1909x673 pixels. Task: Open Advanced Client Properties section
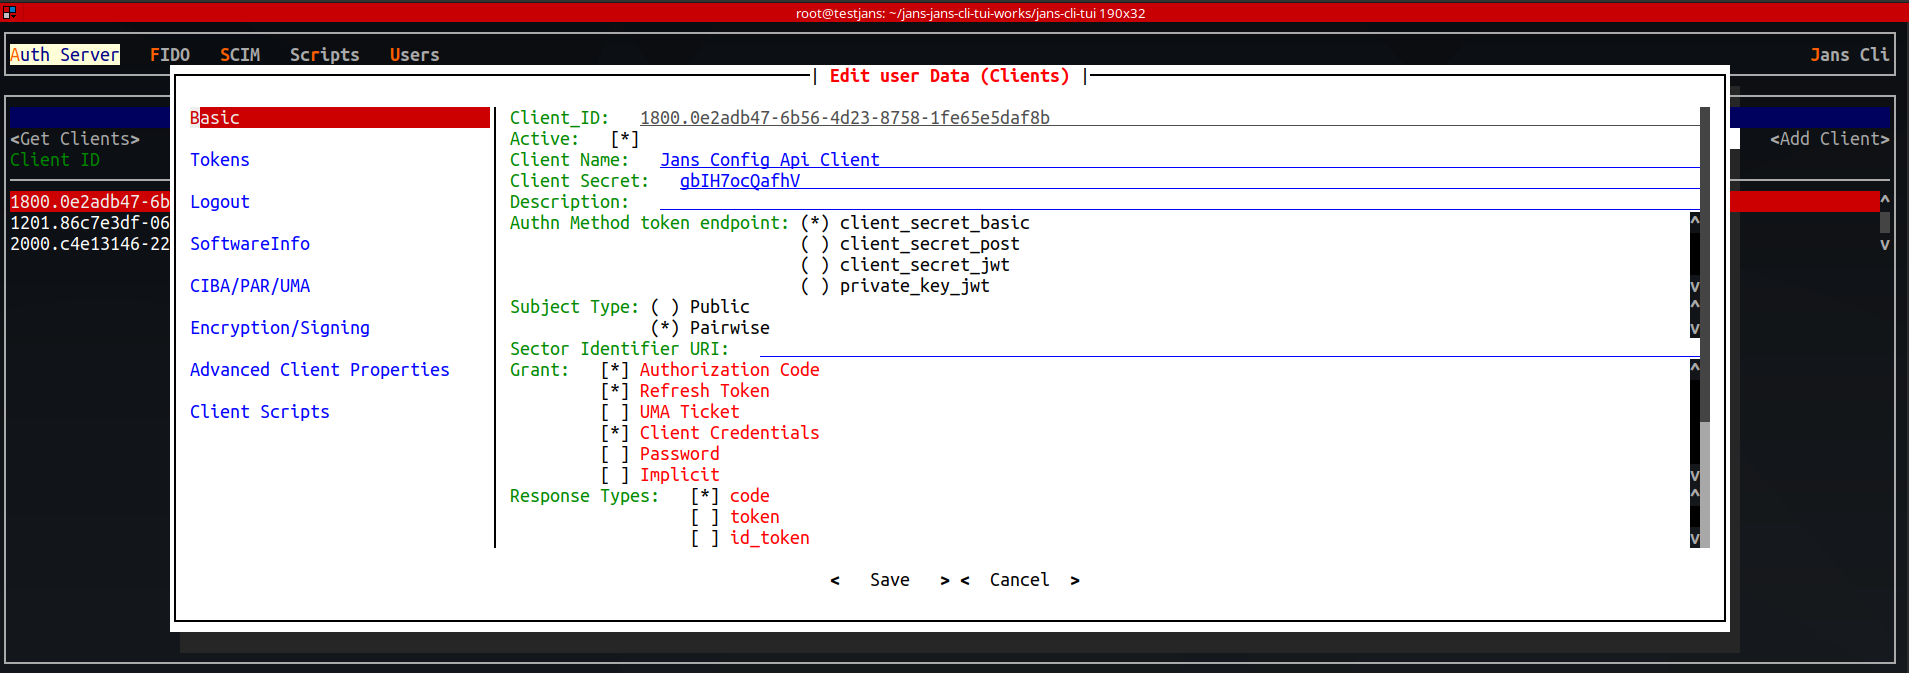click(x=319, y=370)
